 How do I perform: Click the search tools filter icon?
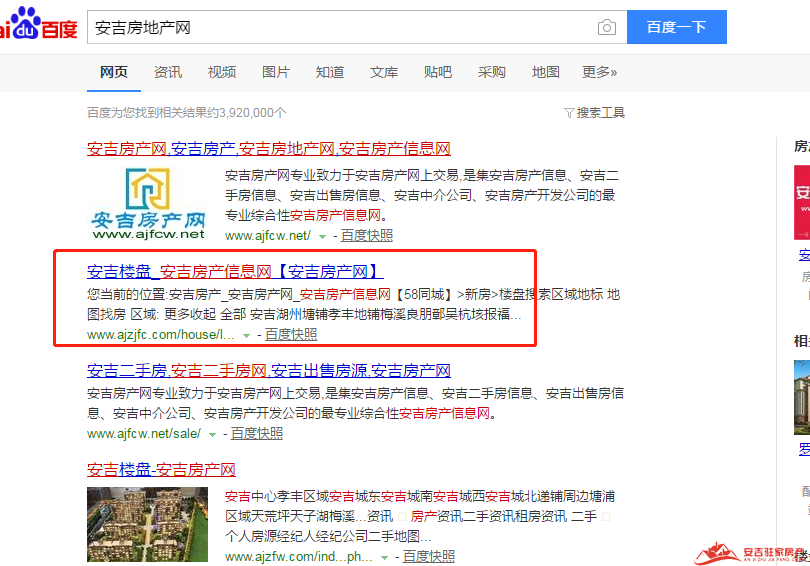pyautogui.click(x=569, y=113)
